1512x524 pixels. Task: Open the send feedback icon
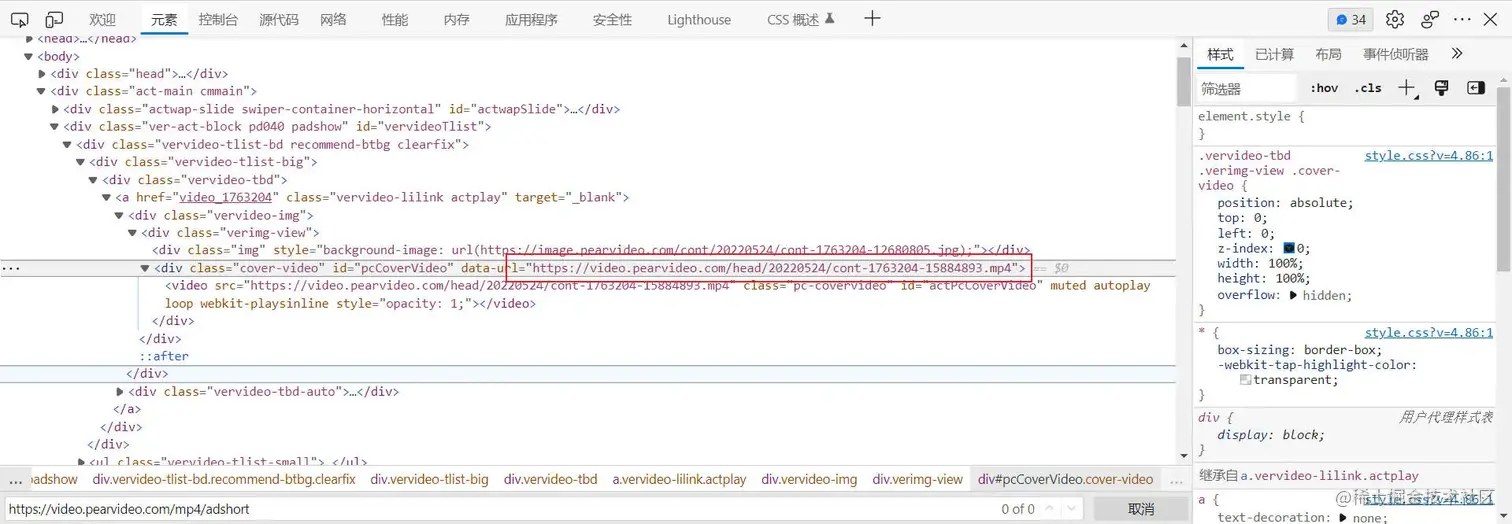pyautogui.click(x=1430, y=19)
